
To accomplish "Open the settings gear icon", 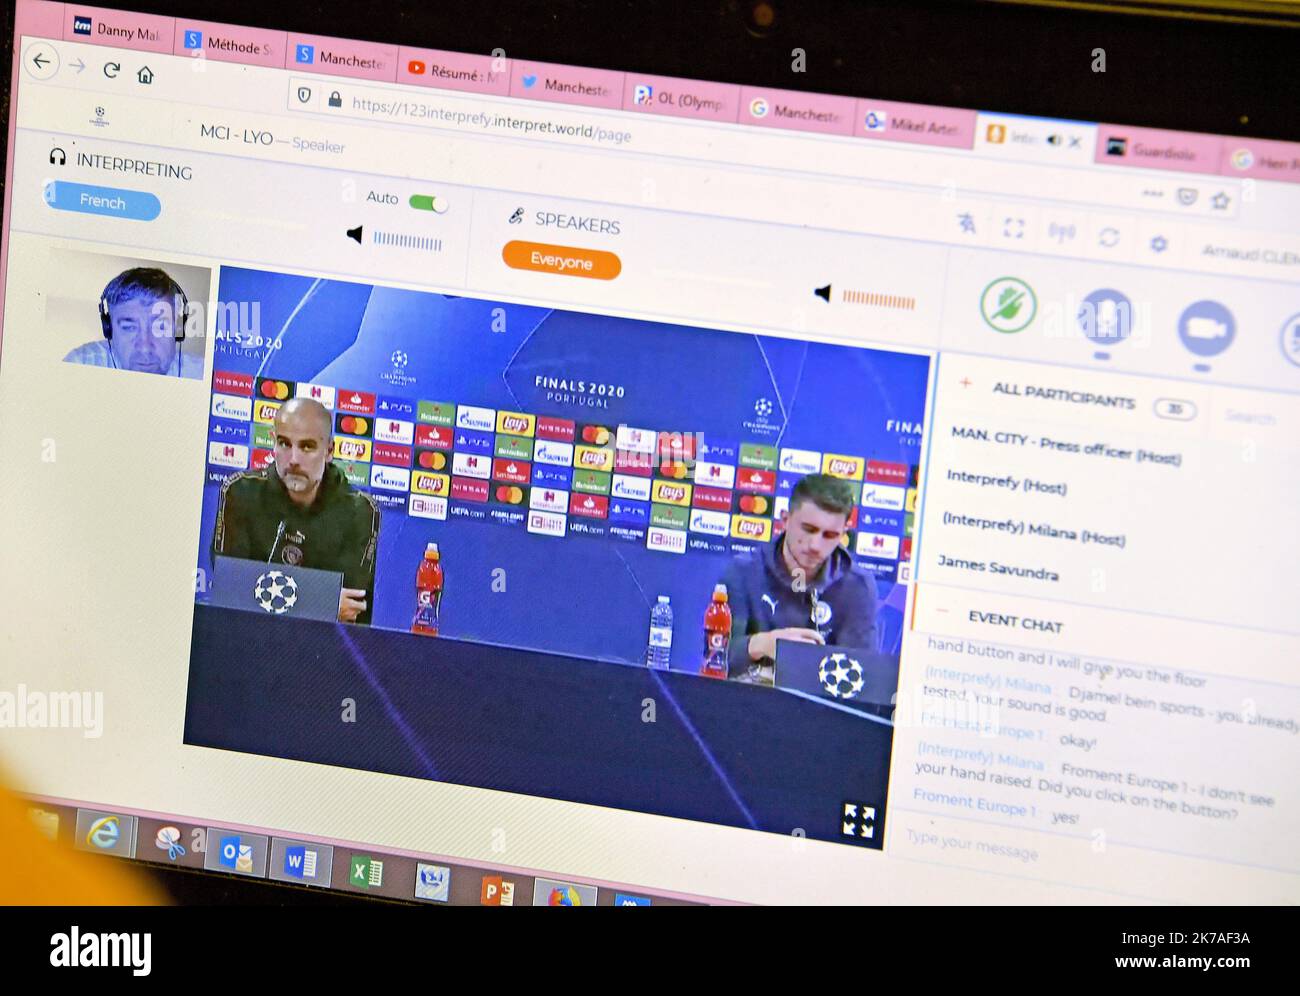I will tap(1159, 243).
